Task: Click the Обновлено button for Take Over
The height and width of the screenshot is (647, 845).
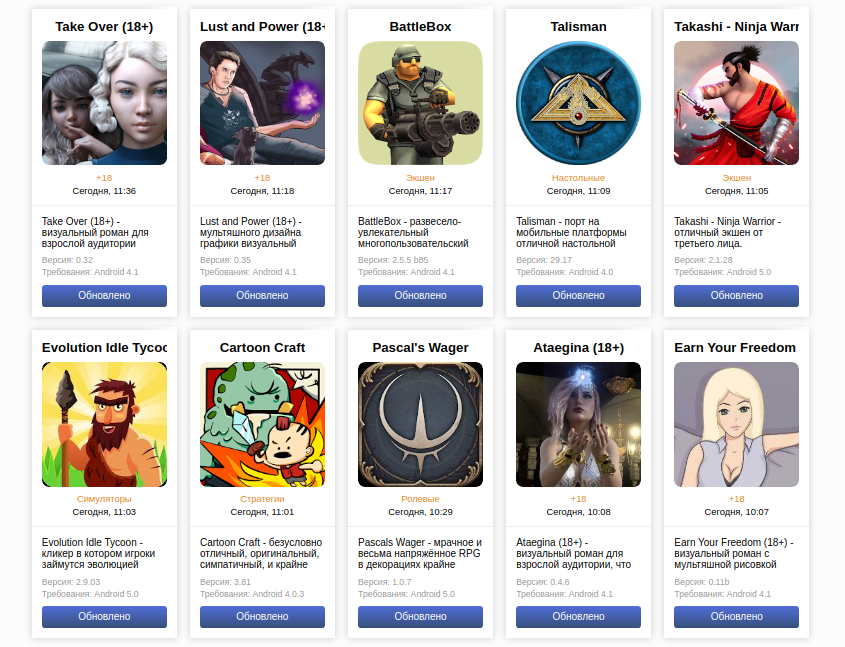Action: (x=104, y=296)
